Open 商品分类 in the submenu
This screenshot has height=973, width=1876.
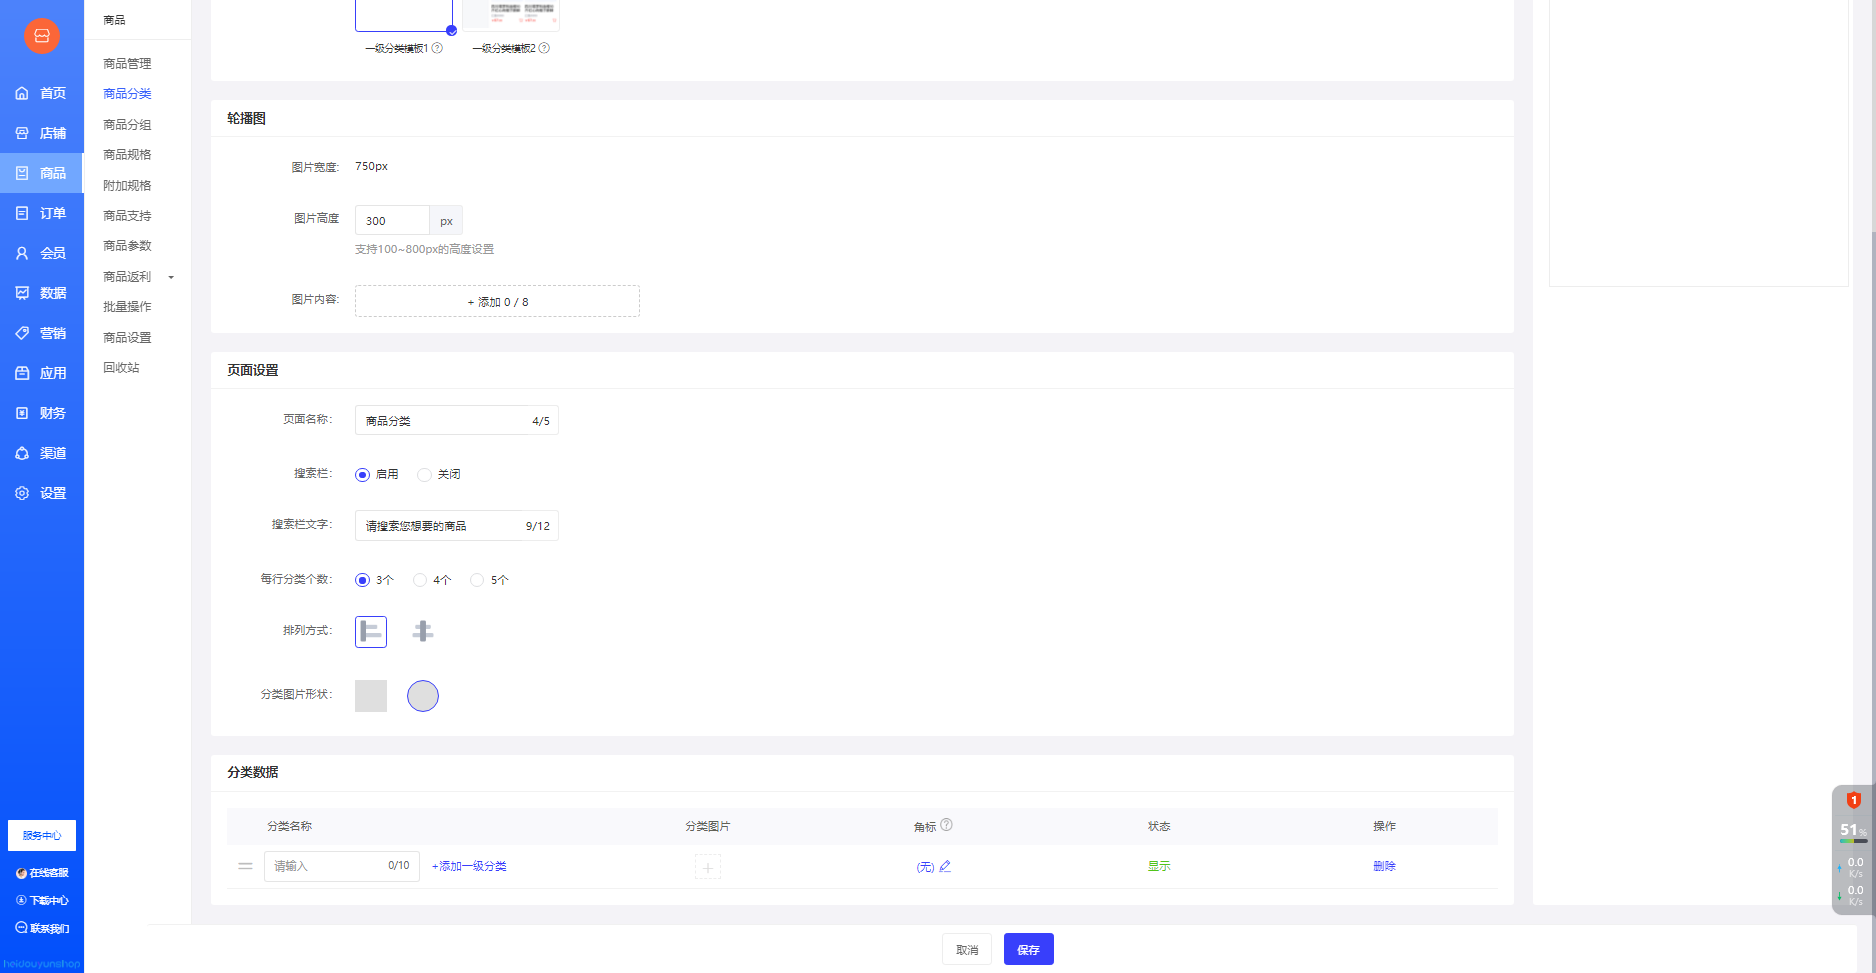pos(127,93)
